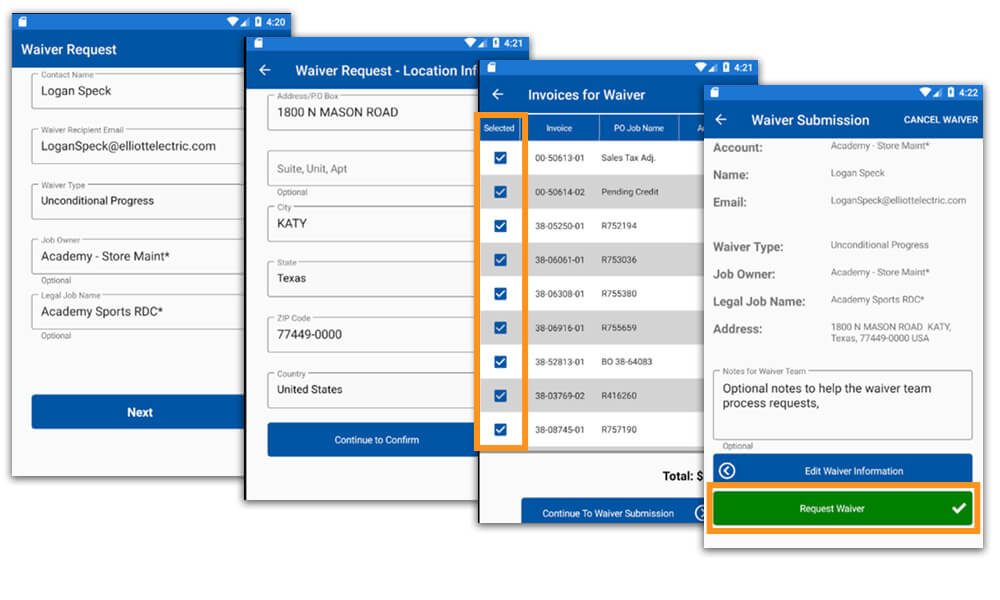The width and height of the screenshot is (1000, 600).
Task: Click back arrow in Location Info header
Action: (265, 71)
